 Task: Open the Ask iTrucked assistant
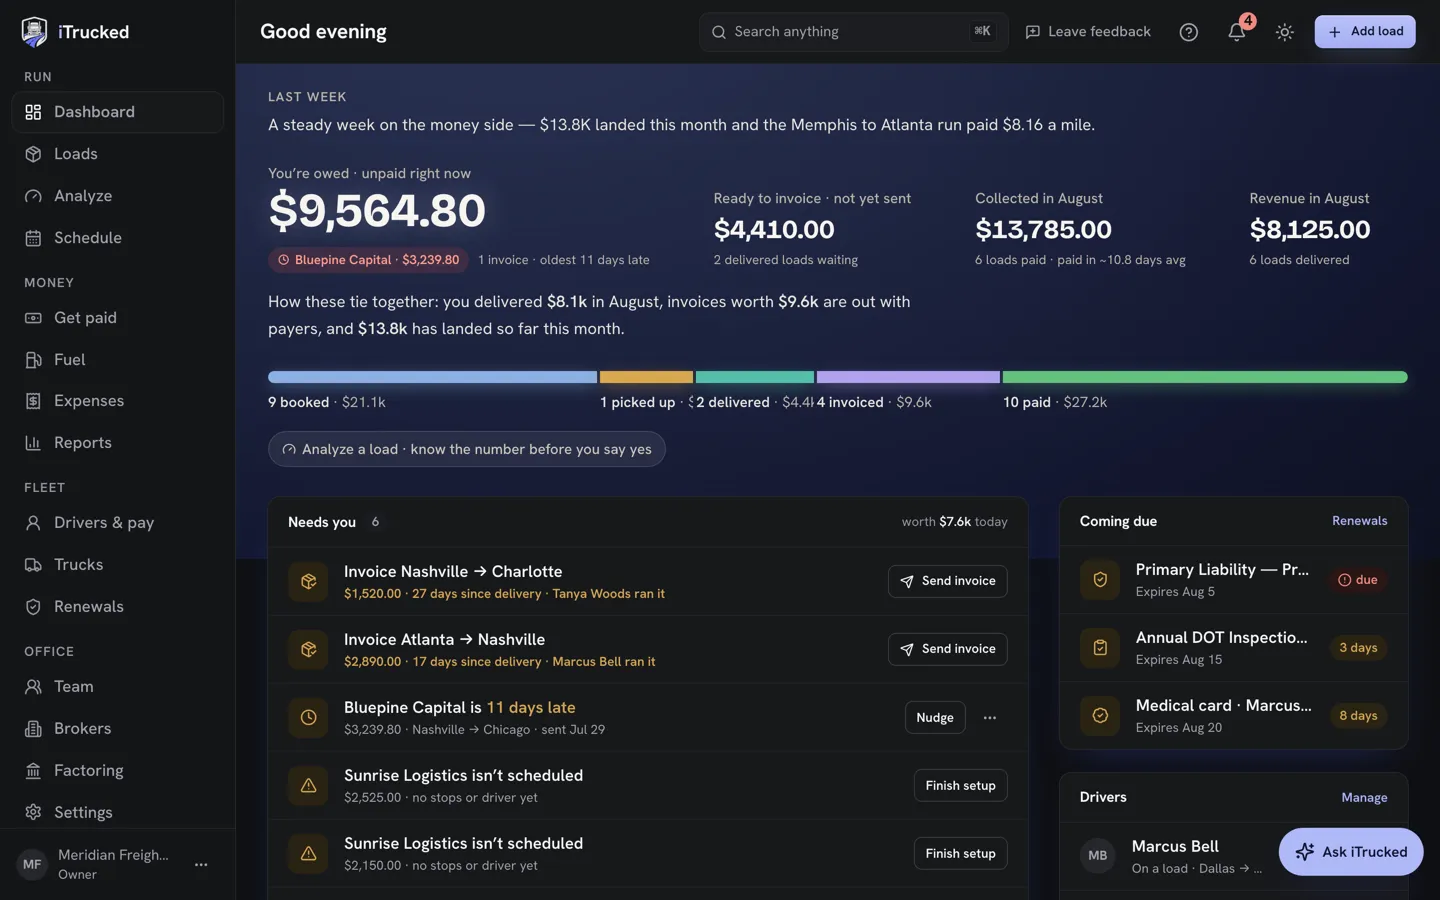(x=1351, y=852)
